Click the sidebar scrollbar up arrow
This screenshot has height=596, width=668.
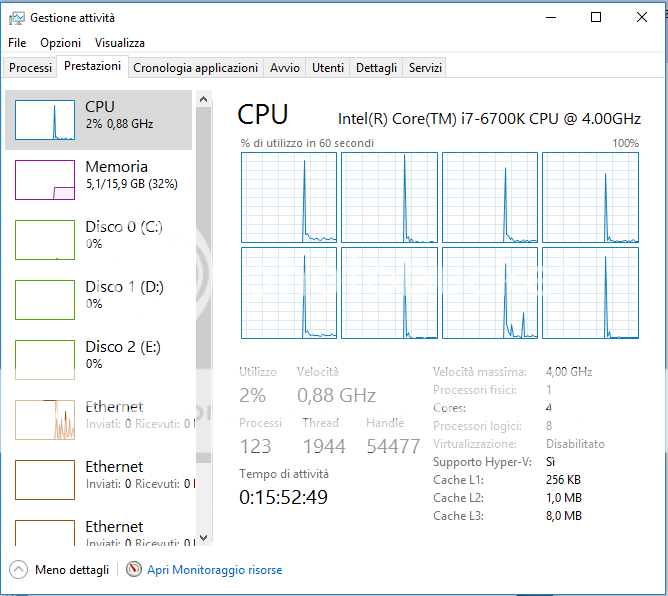[204, 99]
